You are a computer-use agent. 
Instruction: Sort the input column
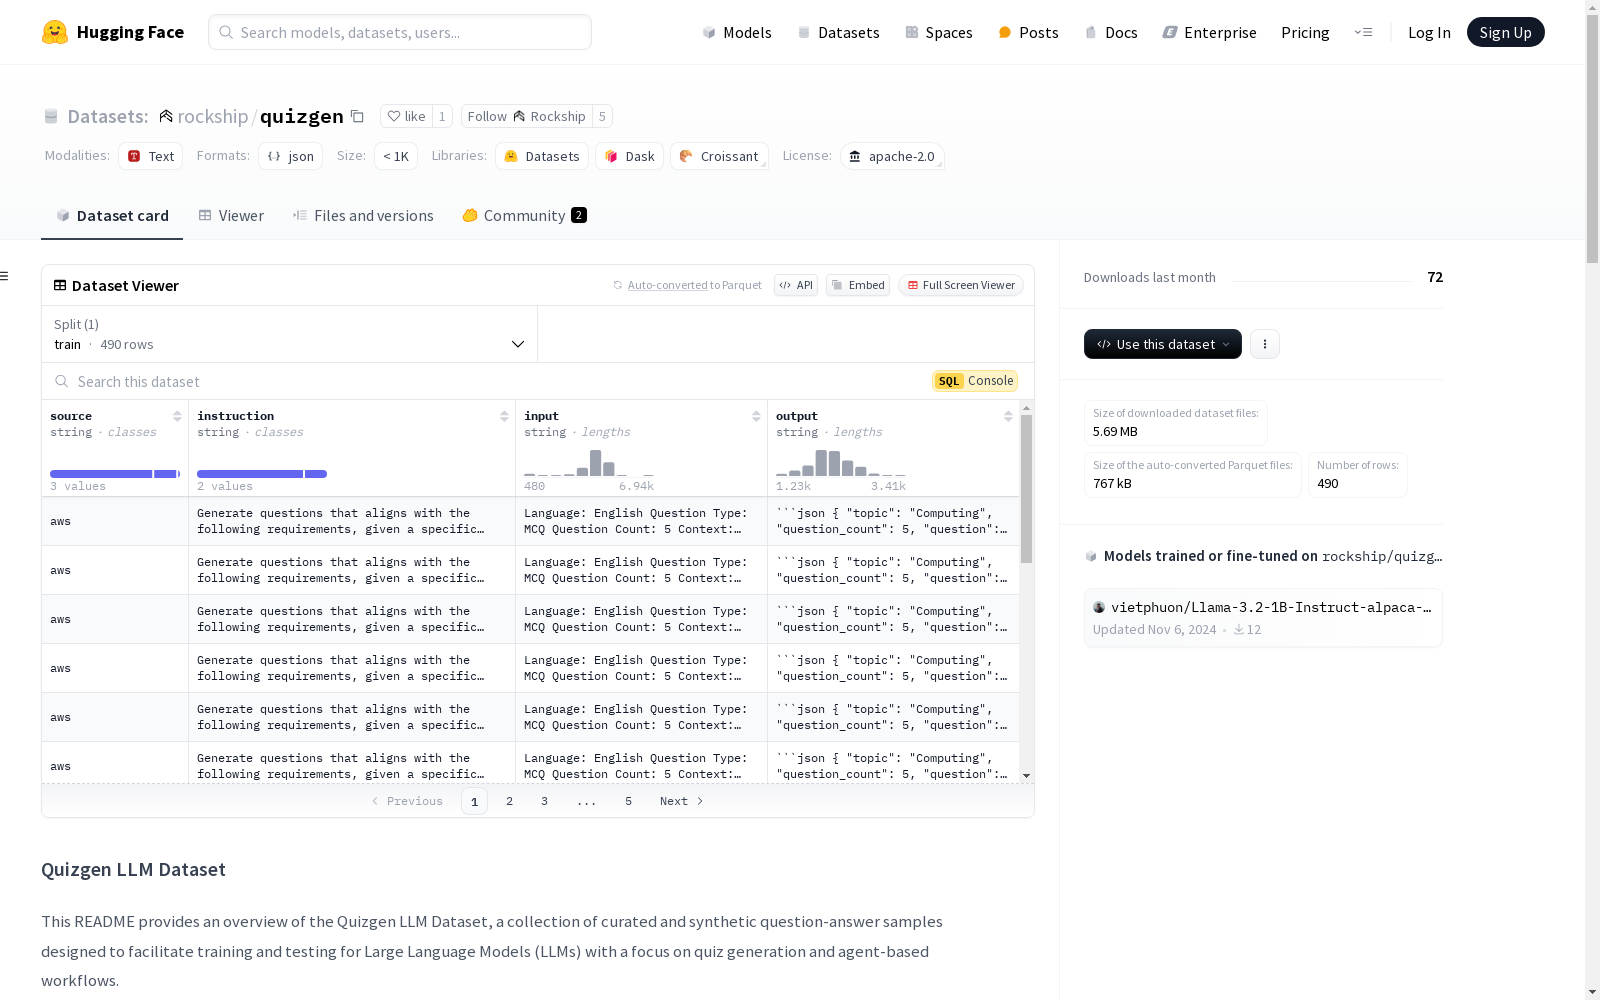click(x=756, y=416)
